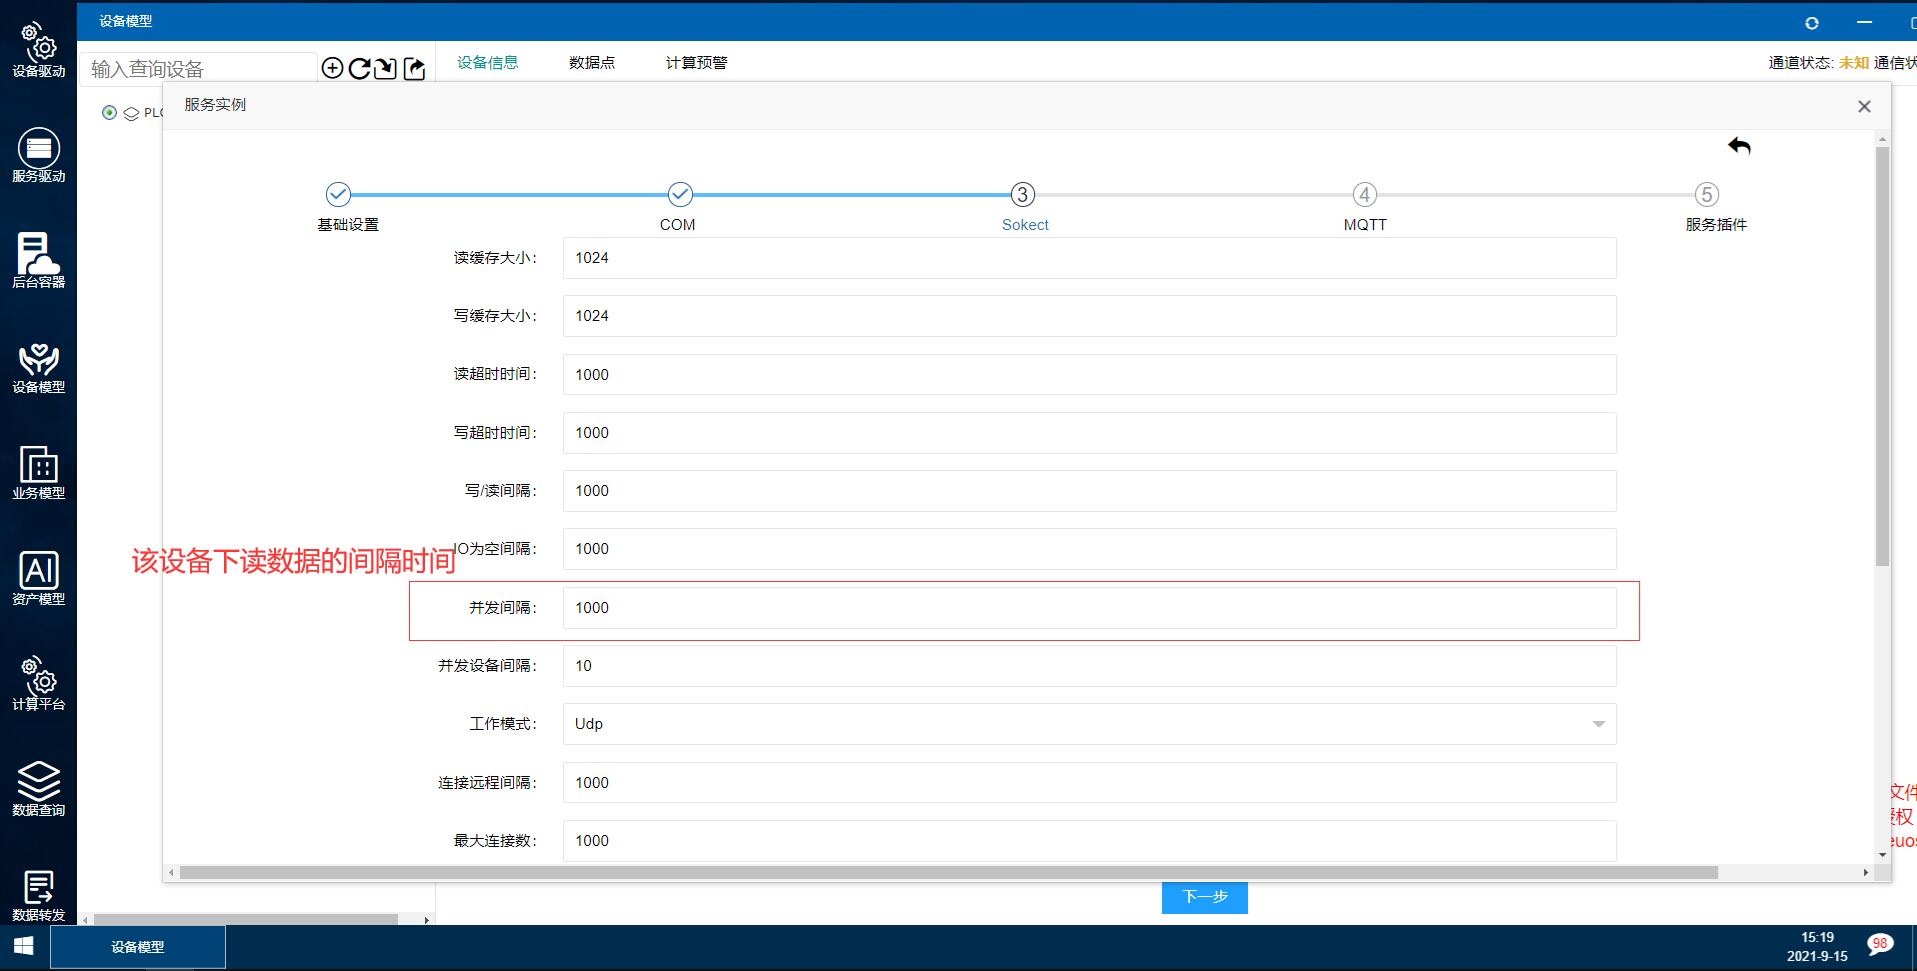Click the dialog vertical scrollbar thumb
This screenshot has width=1917, height=971.
tap(1882, 356)
